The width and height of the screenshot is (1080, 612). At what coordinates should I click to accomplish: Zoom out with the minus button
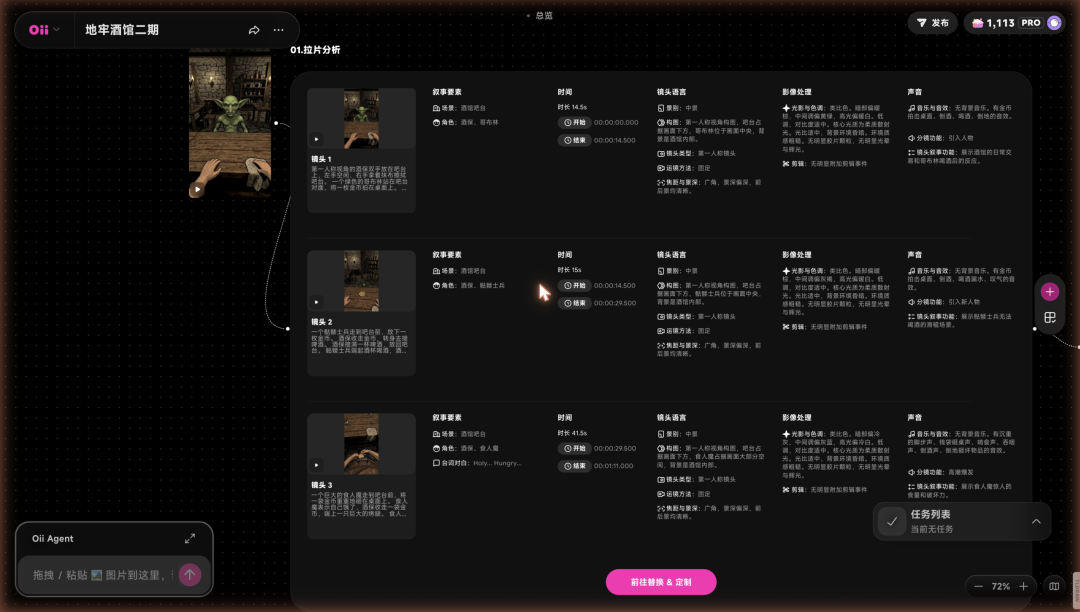pyautogui.click(x=978, y=587)
